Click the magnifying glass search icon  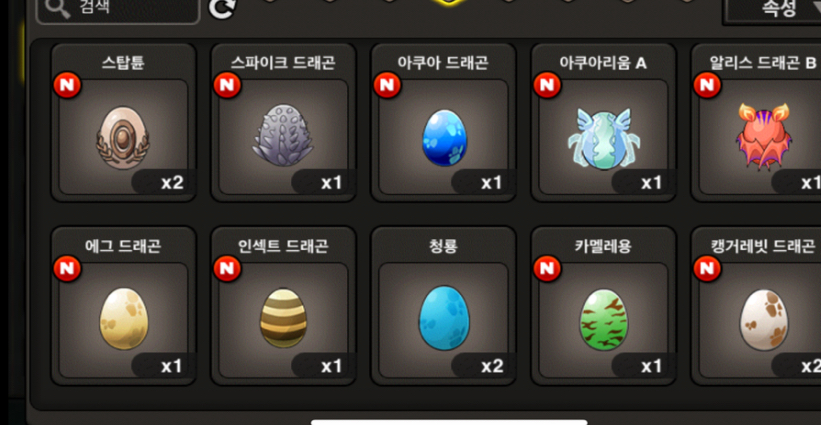(59, 8)
